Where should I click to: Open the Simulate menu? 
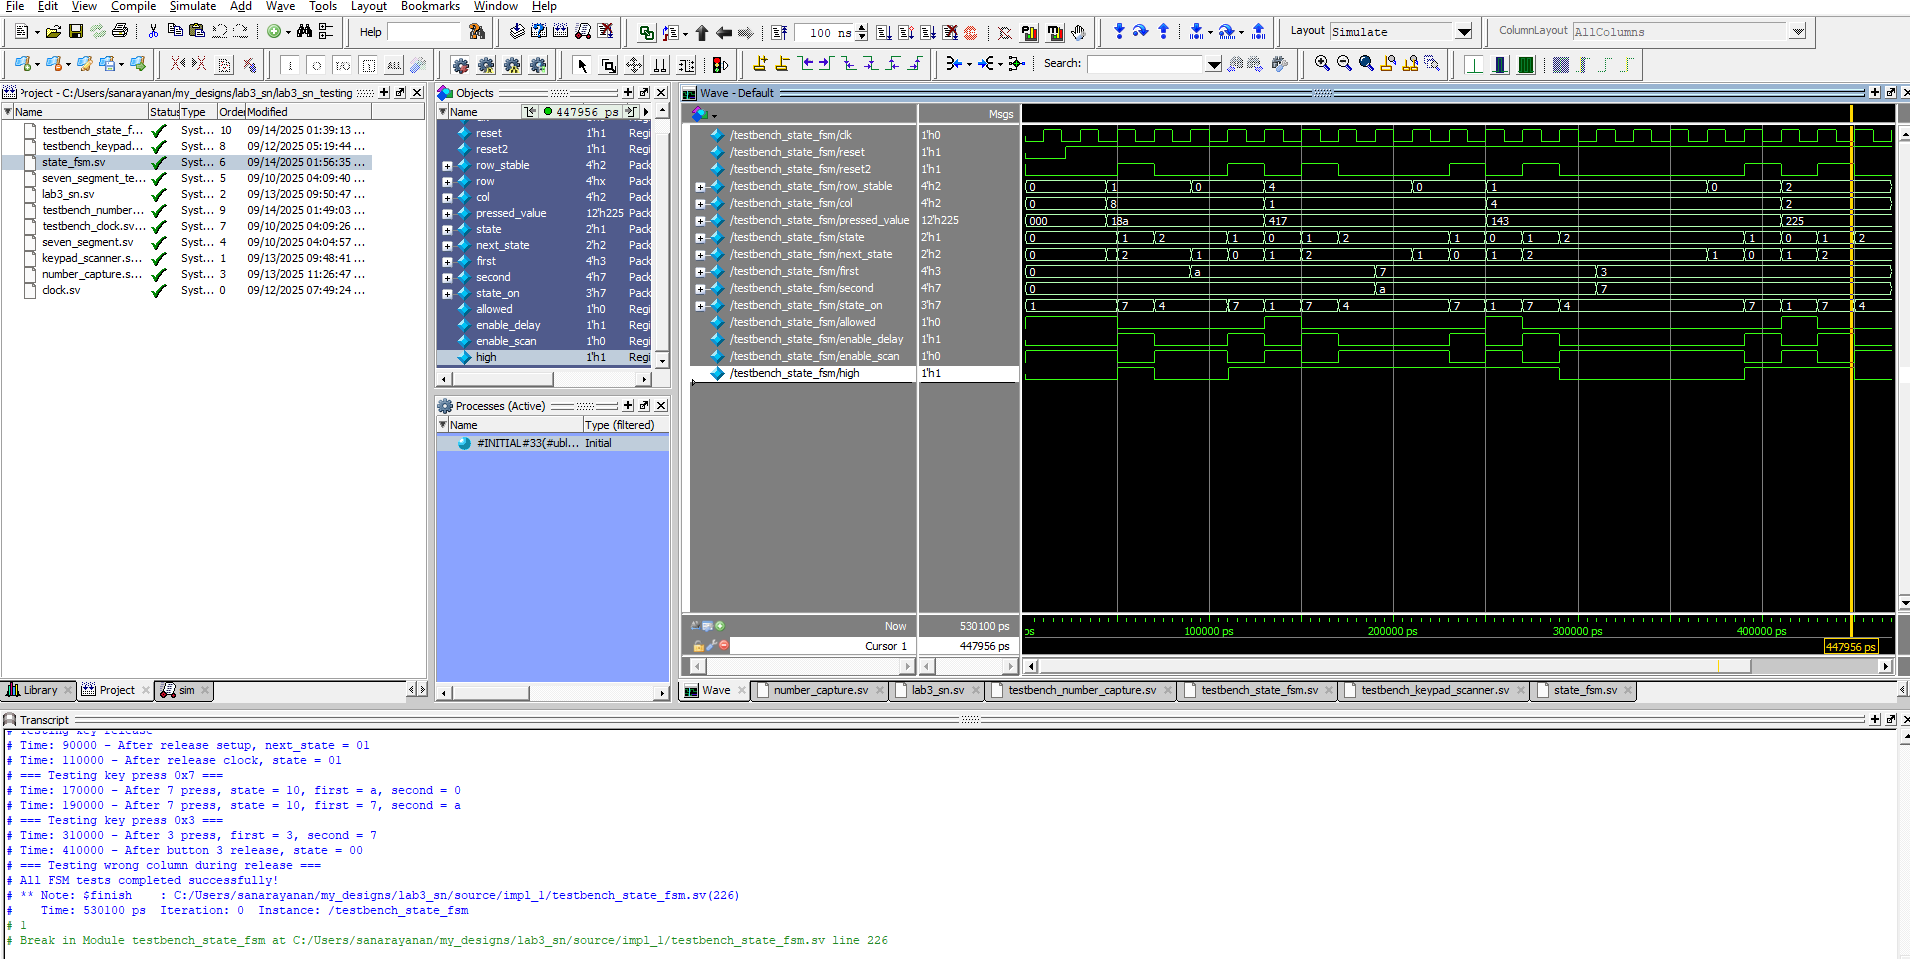pyautogui.click(x=193, y=6)
